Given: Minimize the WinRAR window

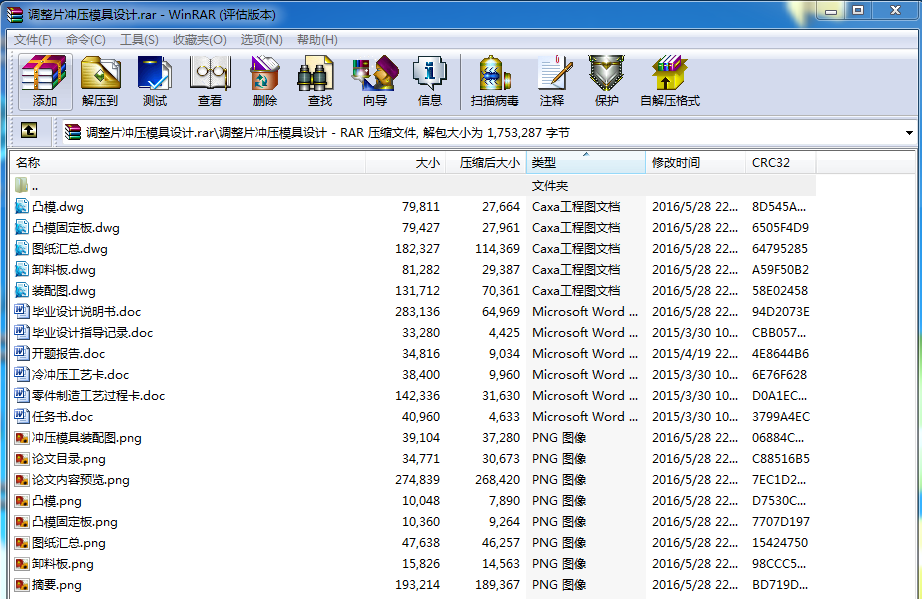Looking at the screenshot, I should [830, 11].
